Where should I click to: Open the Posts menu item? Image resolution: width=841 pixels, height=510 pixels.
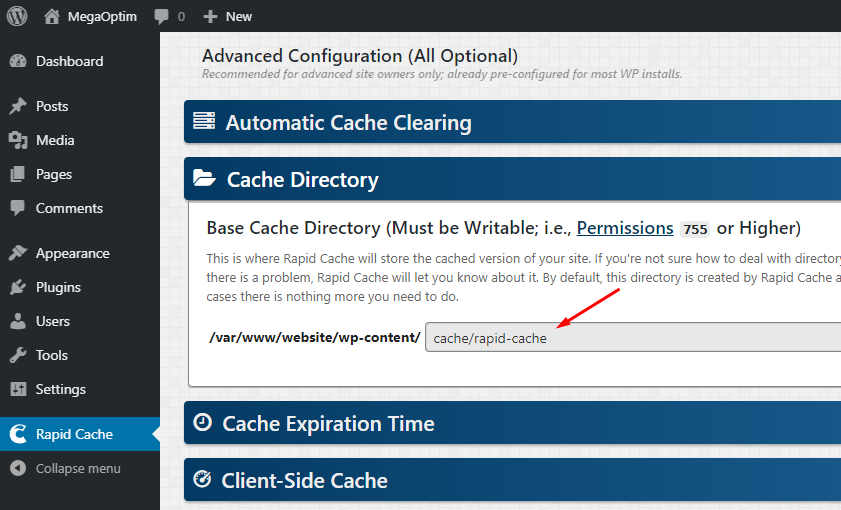point(80,106)
